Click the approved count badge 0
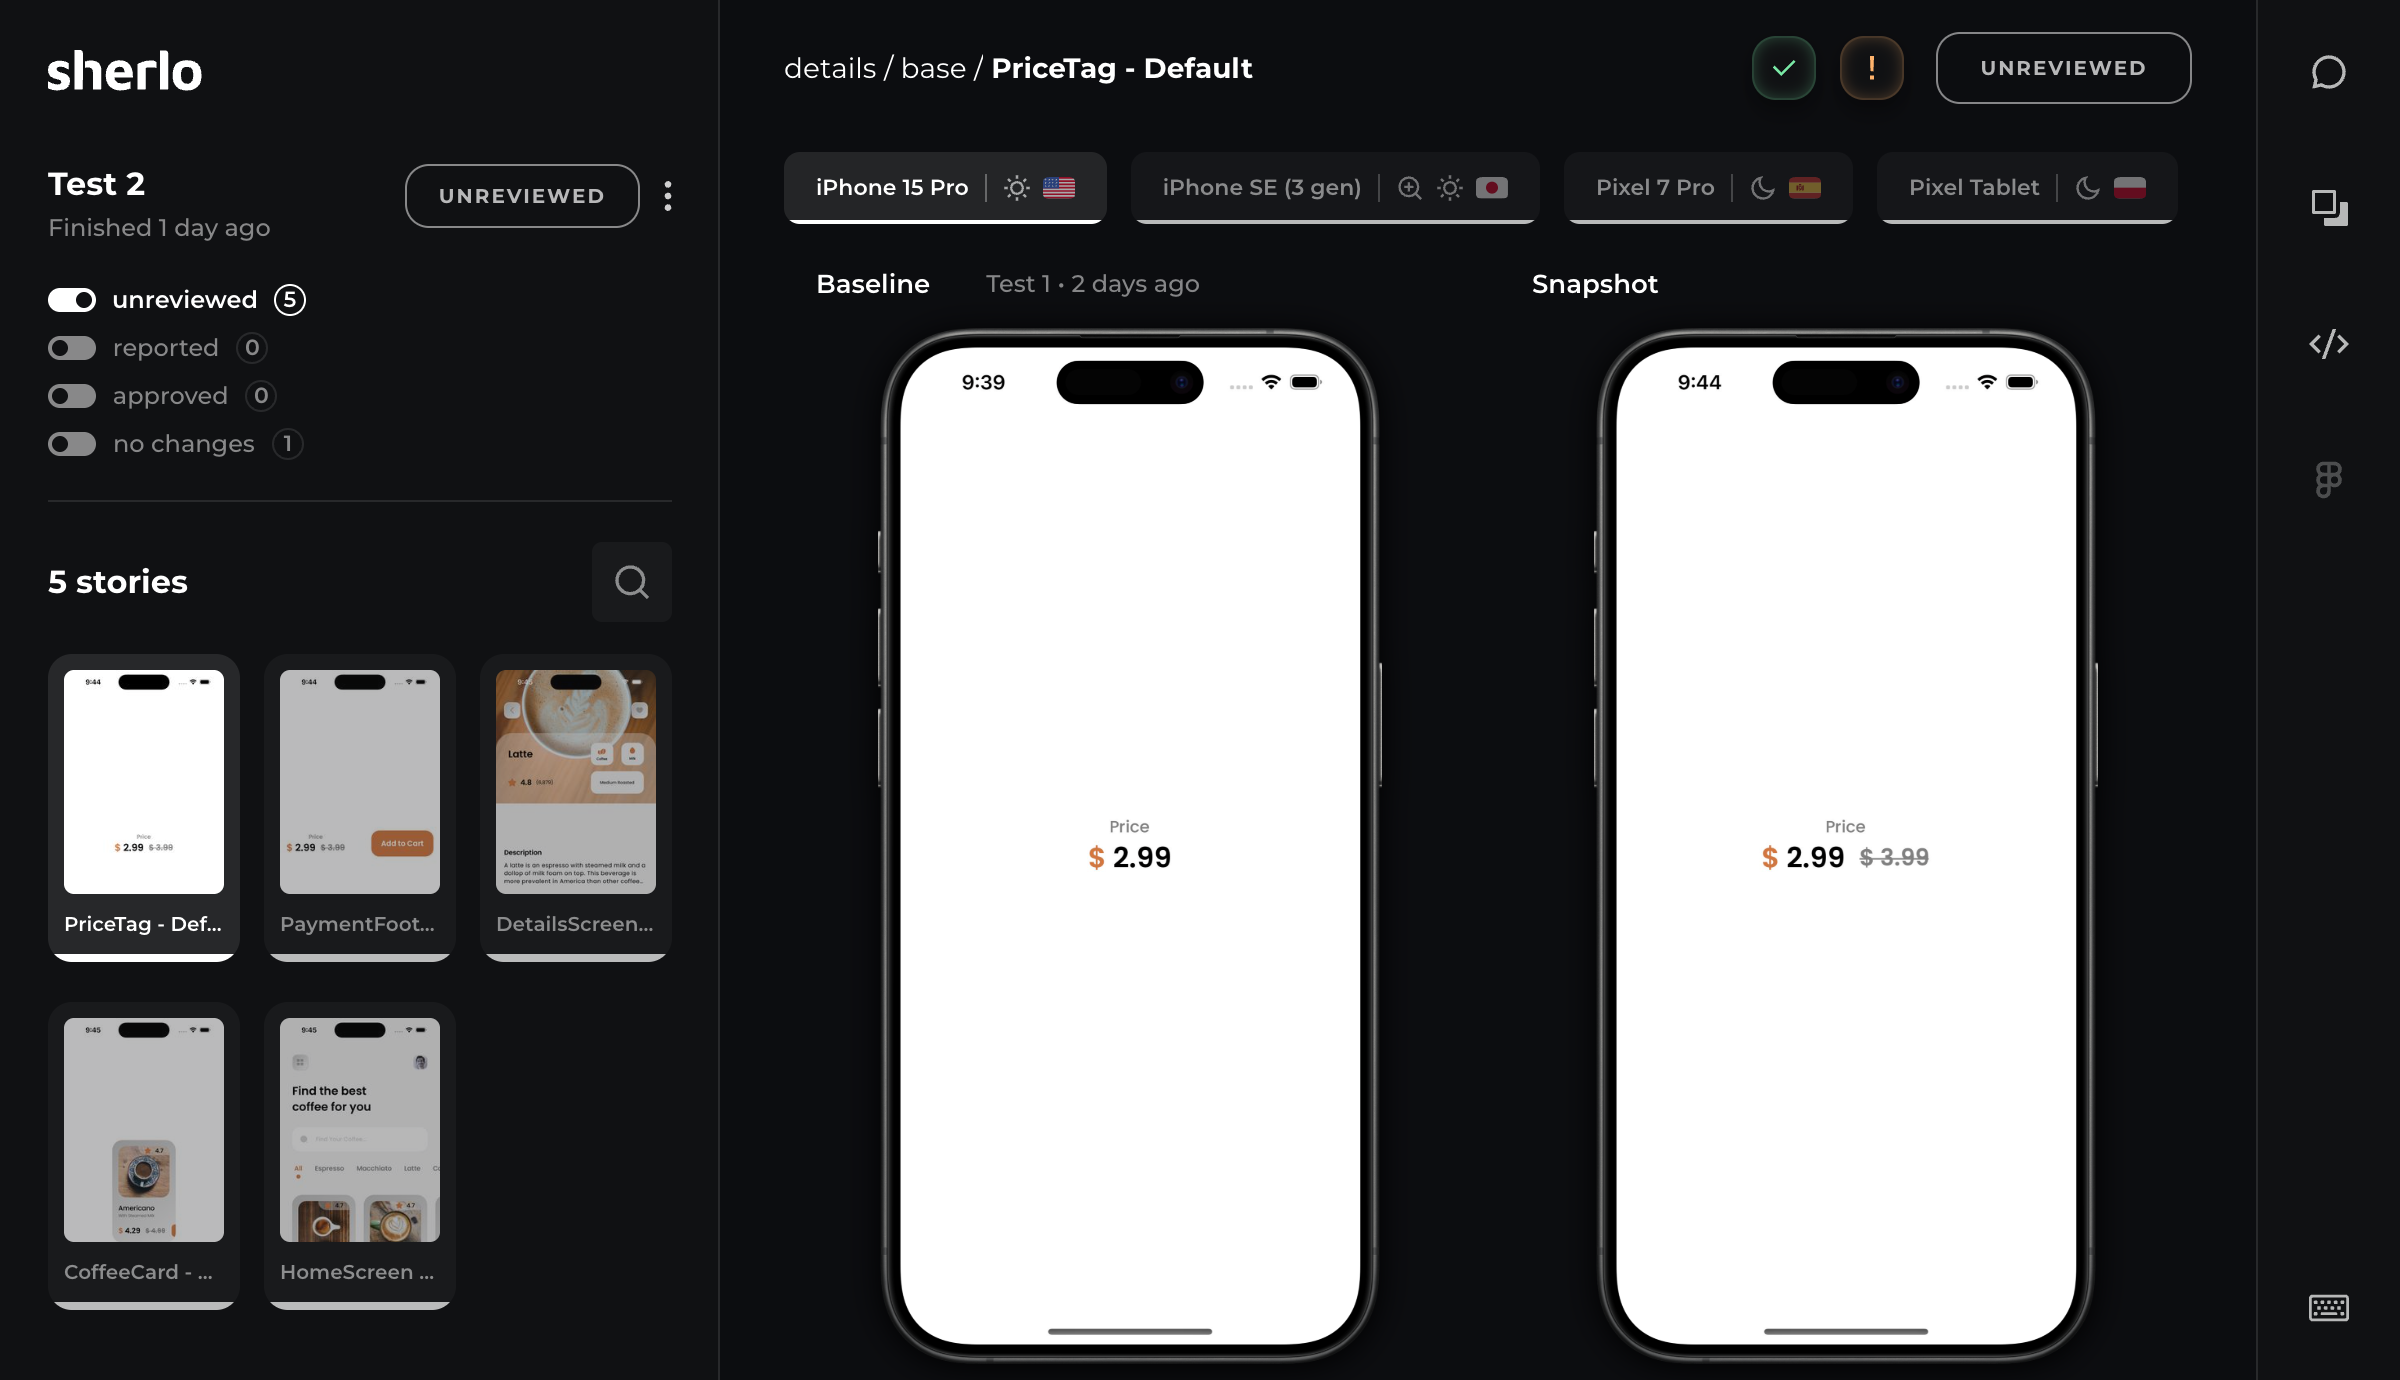2400x1380 pixels. click(x=261, y=396)
